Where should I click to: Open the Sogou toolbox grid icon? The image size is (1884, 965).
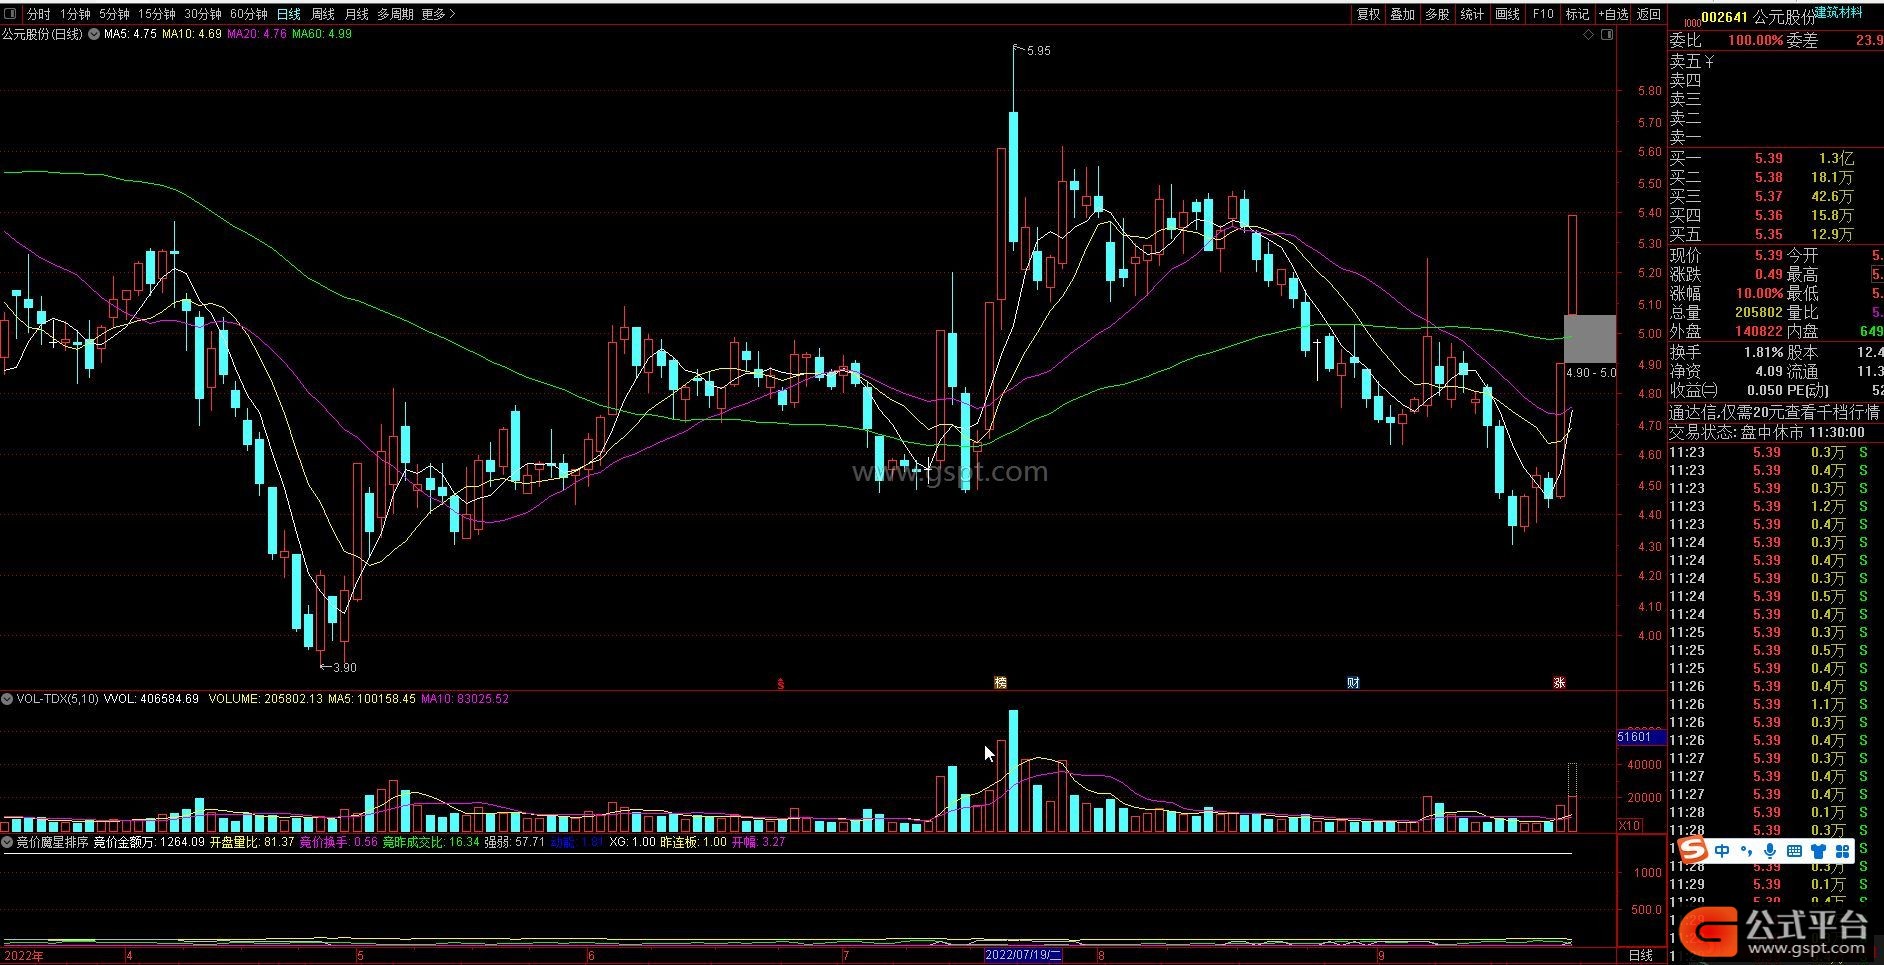pyautogui.click(x=1842, y=851)
